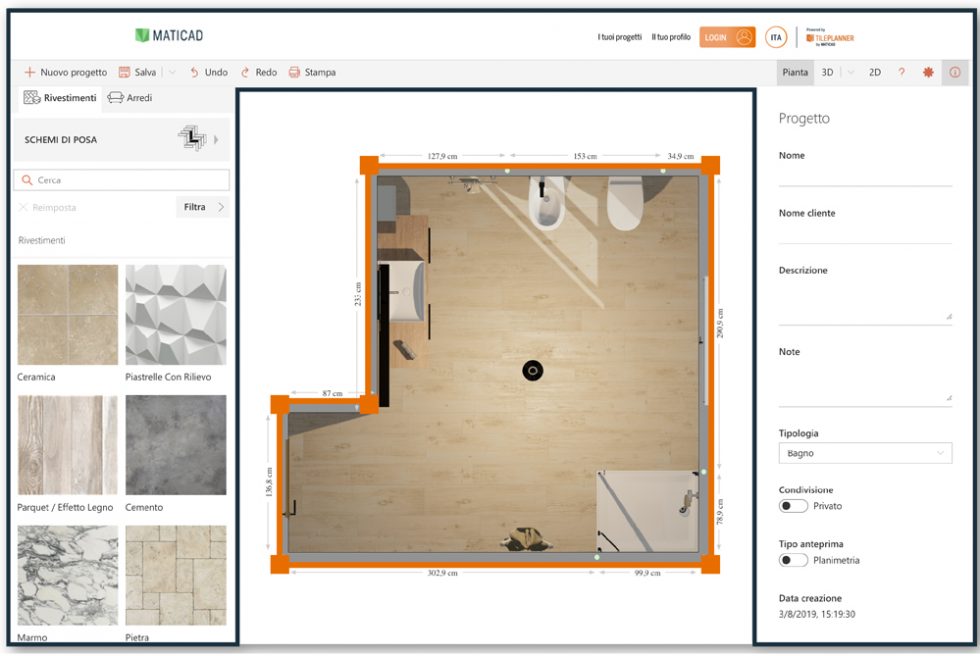
Task: Toggle Condivisione to public
Action: [793, 506]
